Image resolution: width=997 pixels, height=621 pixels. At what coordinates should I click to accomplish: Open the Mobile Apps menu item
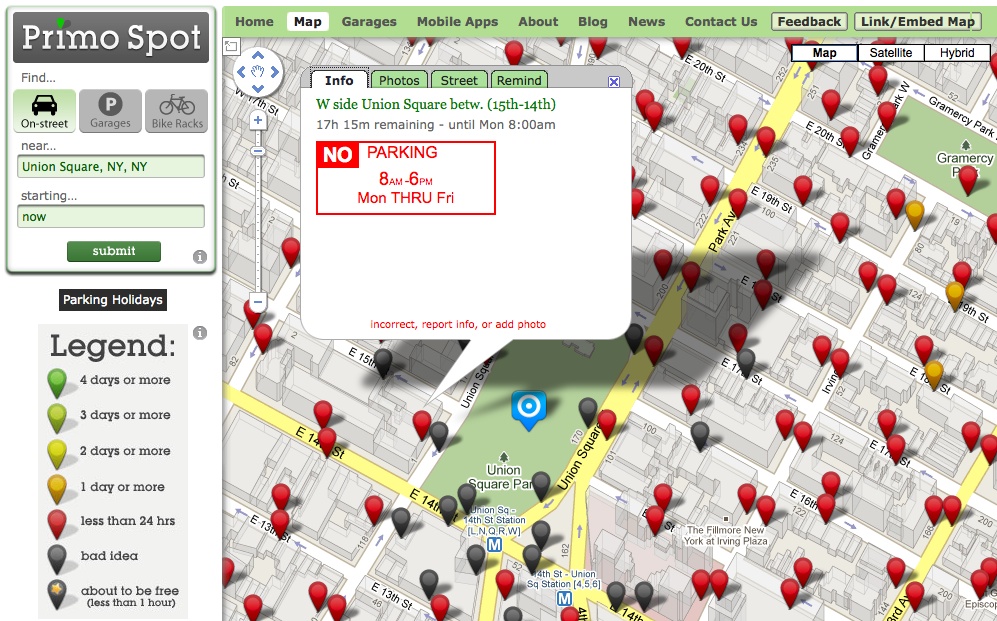(x=456, y=21)
